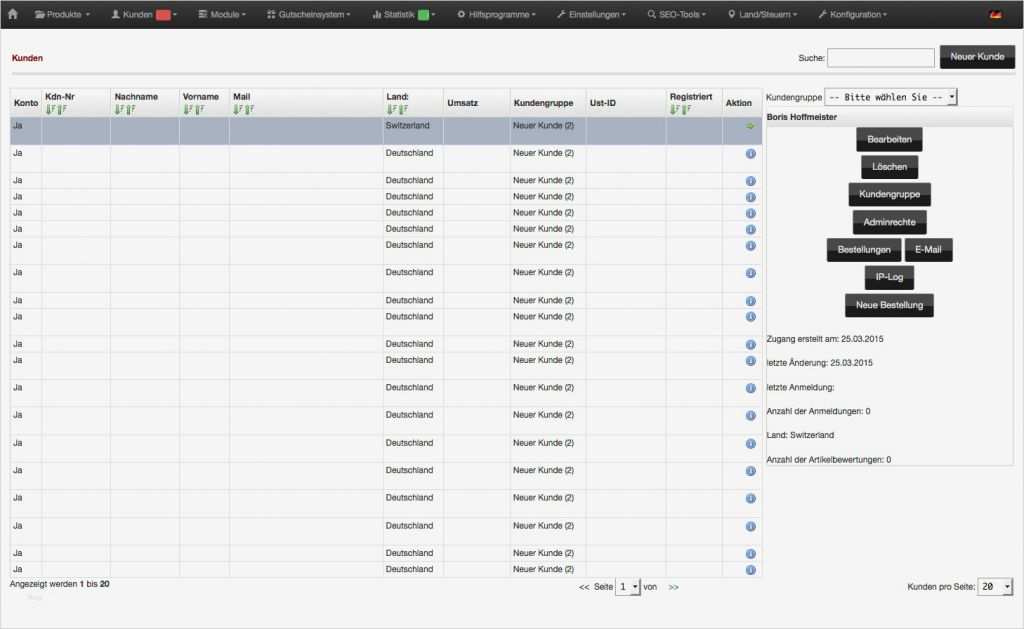The width and height of the screenshot is (1024, 629).
Task: Click second sort arrow under Kdn-Nr
Action: 61,110
